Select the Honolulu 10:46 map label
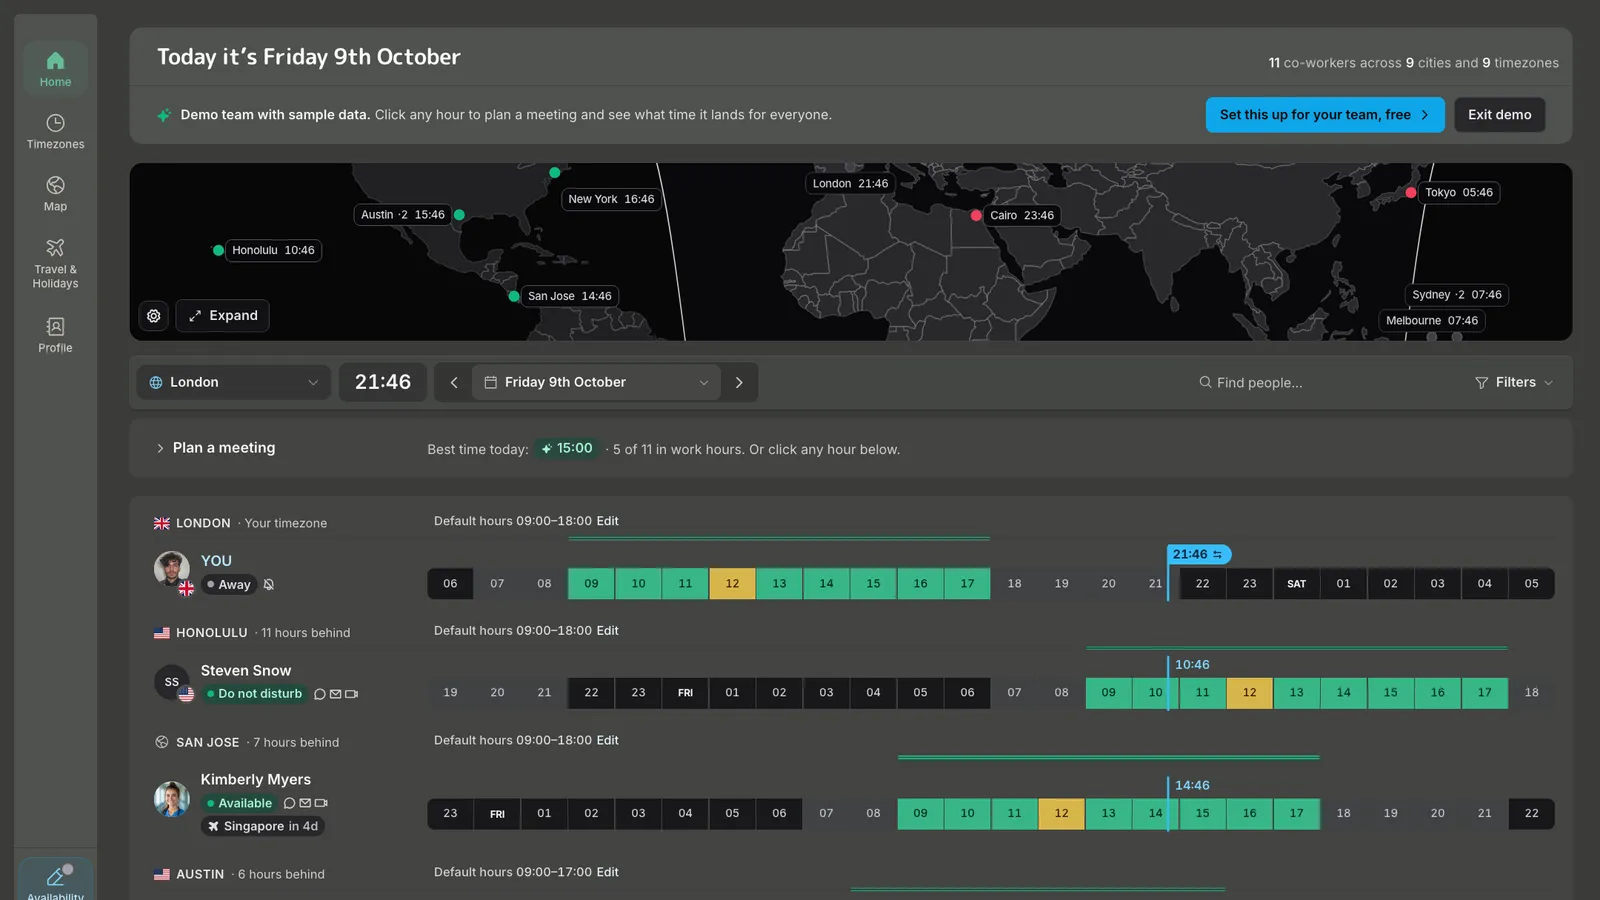This screenshot has height=900, width=1600. 273,250
